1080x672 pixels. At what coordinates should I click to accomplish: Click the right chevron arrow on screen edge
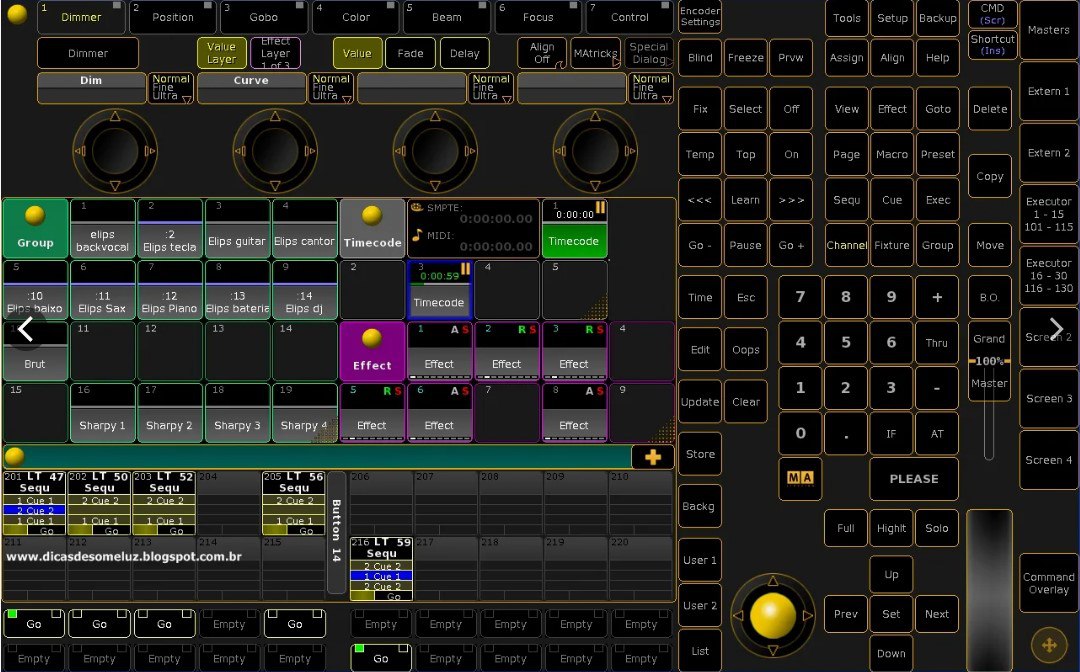[x=1055, y=328]
